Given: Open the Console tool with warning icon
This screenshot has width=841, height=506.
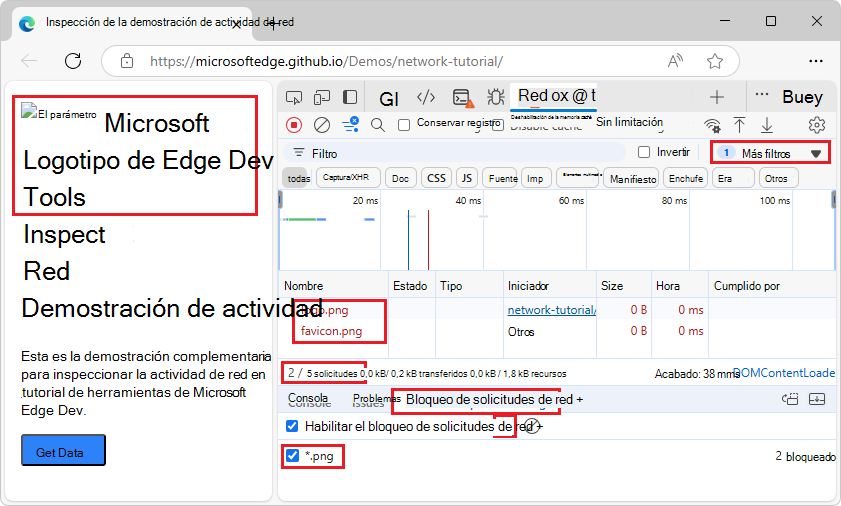Looking at the screenshot, I should pyautogui.click(x=463, y=98).
